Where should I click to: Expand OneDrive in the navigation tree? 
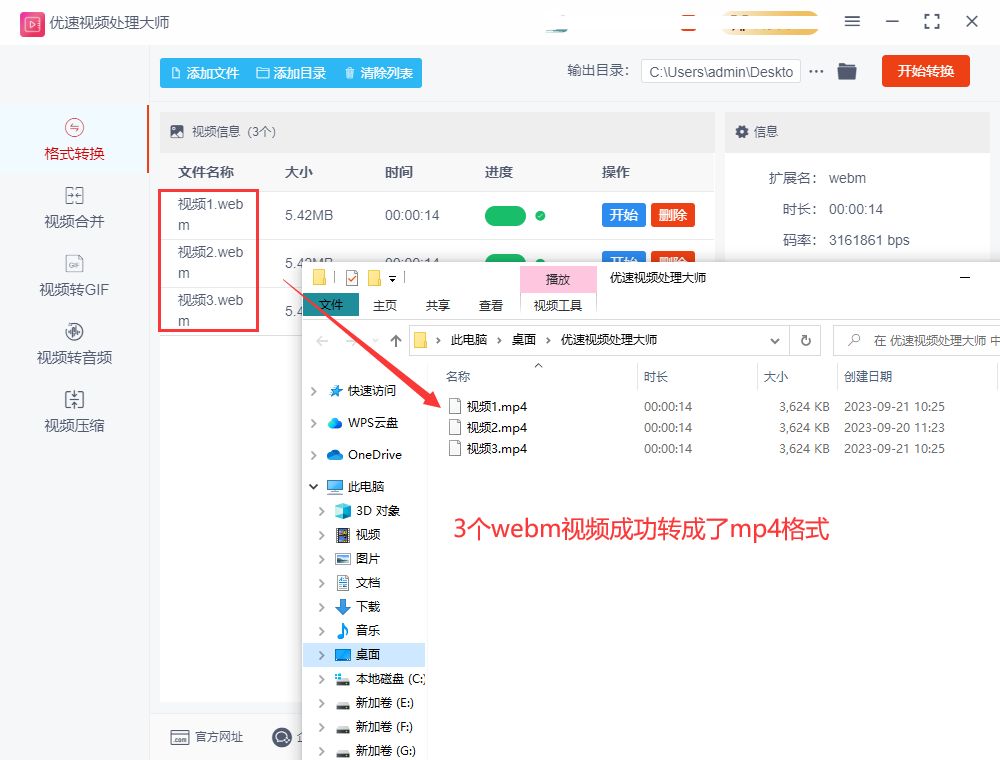pos(313,455)
